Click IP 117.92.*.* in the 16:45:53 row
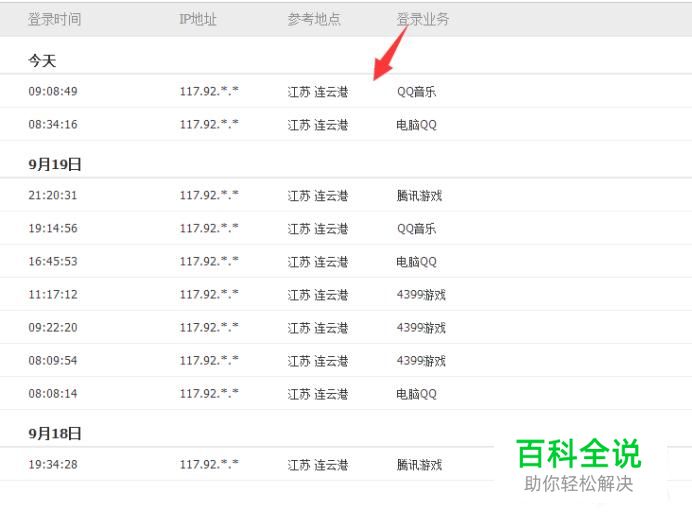The width and height of the screenshot is (692, 528). pyautogui.click(x=209, y=261)
